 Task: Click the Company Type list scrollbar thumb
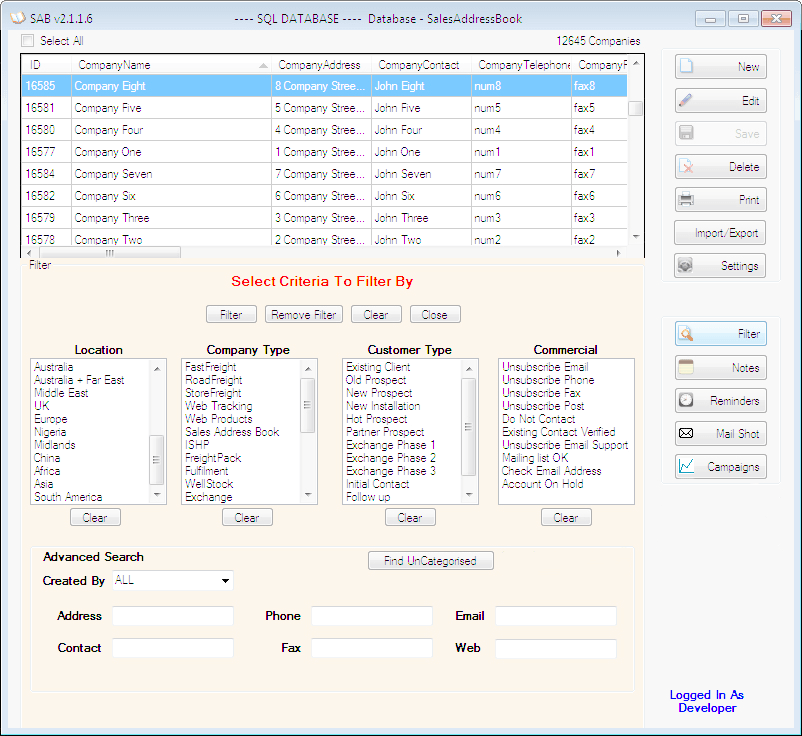click(307, 405)
